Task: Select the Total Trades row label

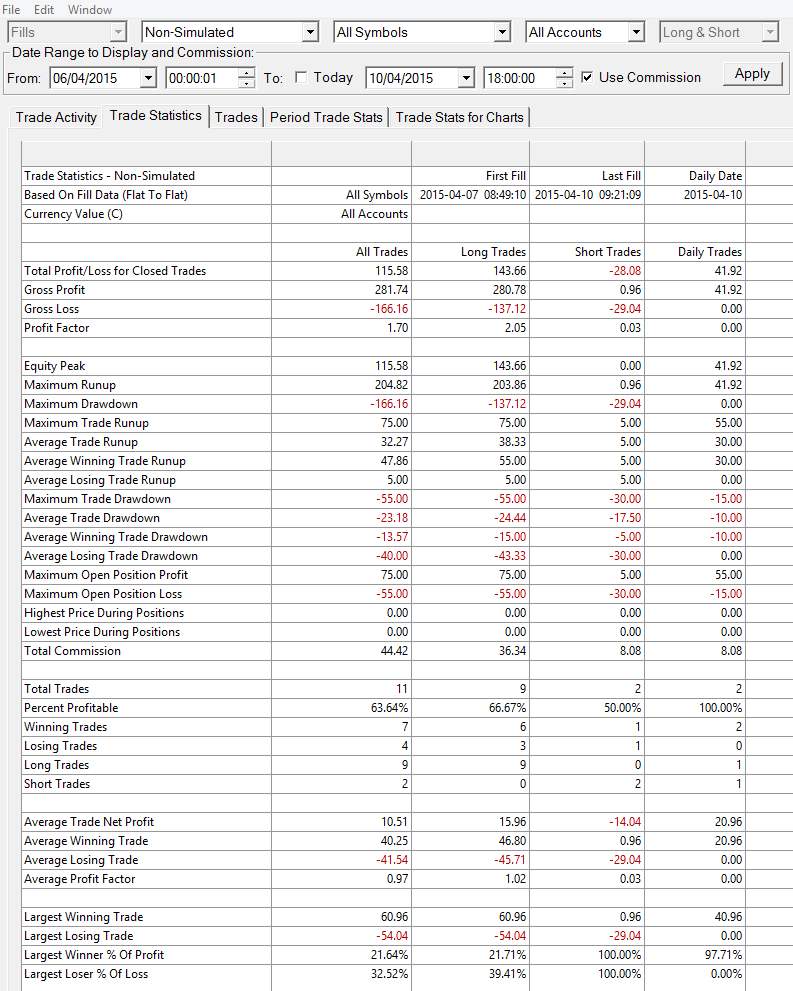Action: (56, 689)
